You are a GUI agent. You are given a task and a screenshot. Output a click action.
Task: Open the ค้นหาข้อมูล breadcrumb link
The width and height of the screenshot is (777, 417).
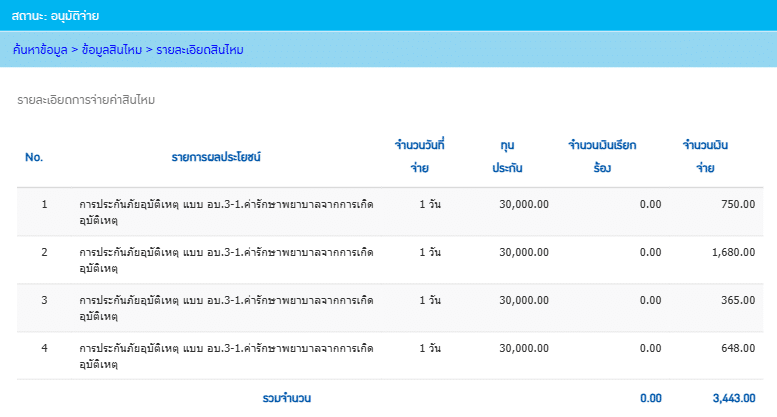pyautogui.click(x=40, y=50)
